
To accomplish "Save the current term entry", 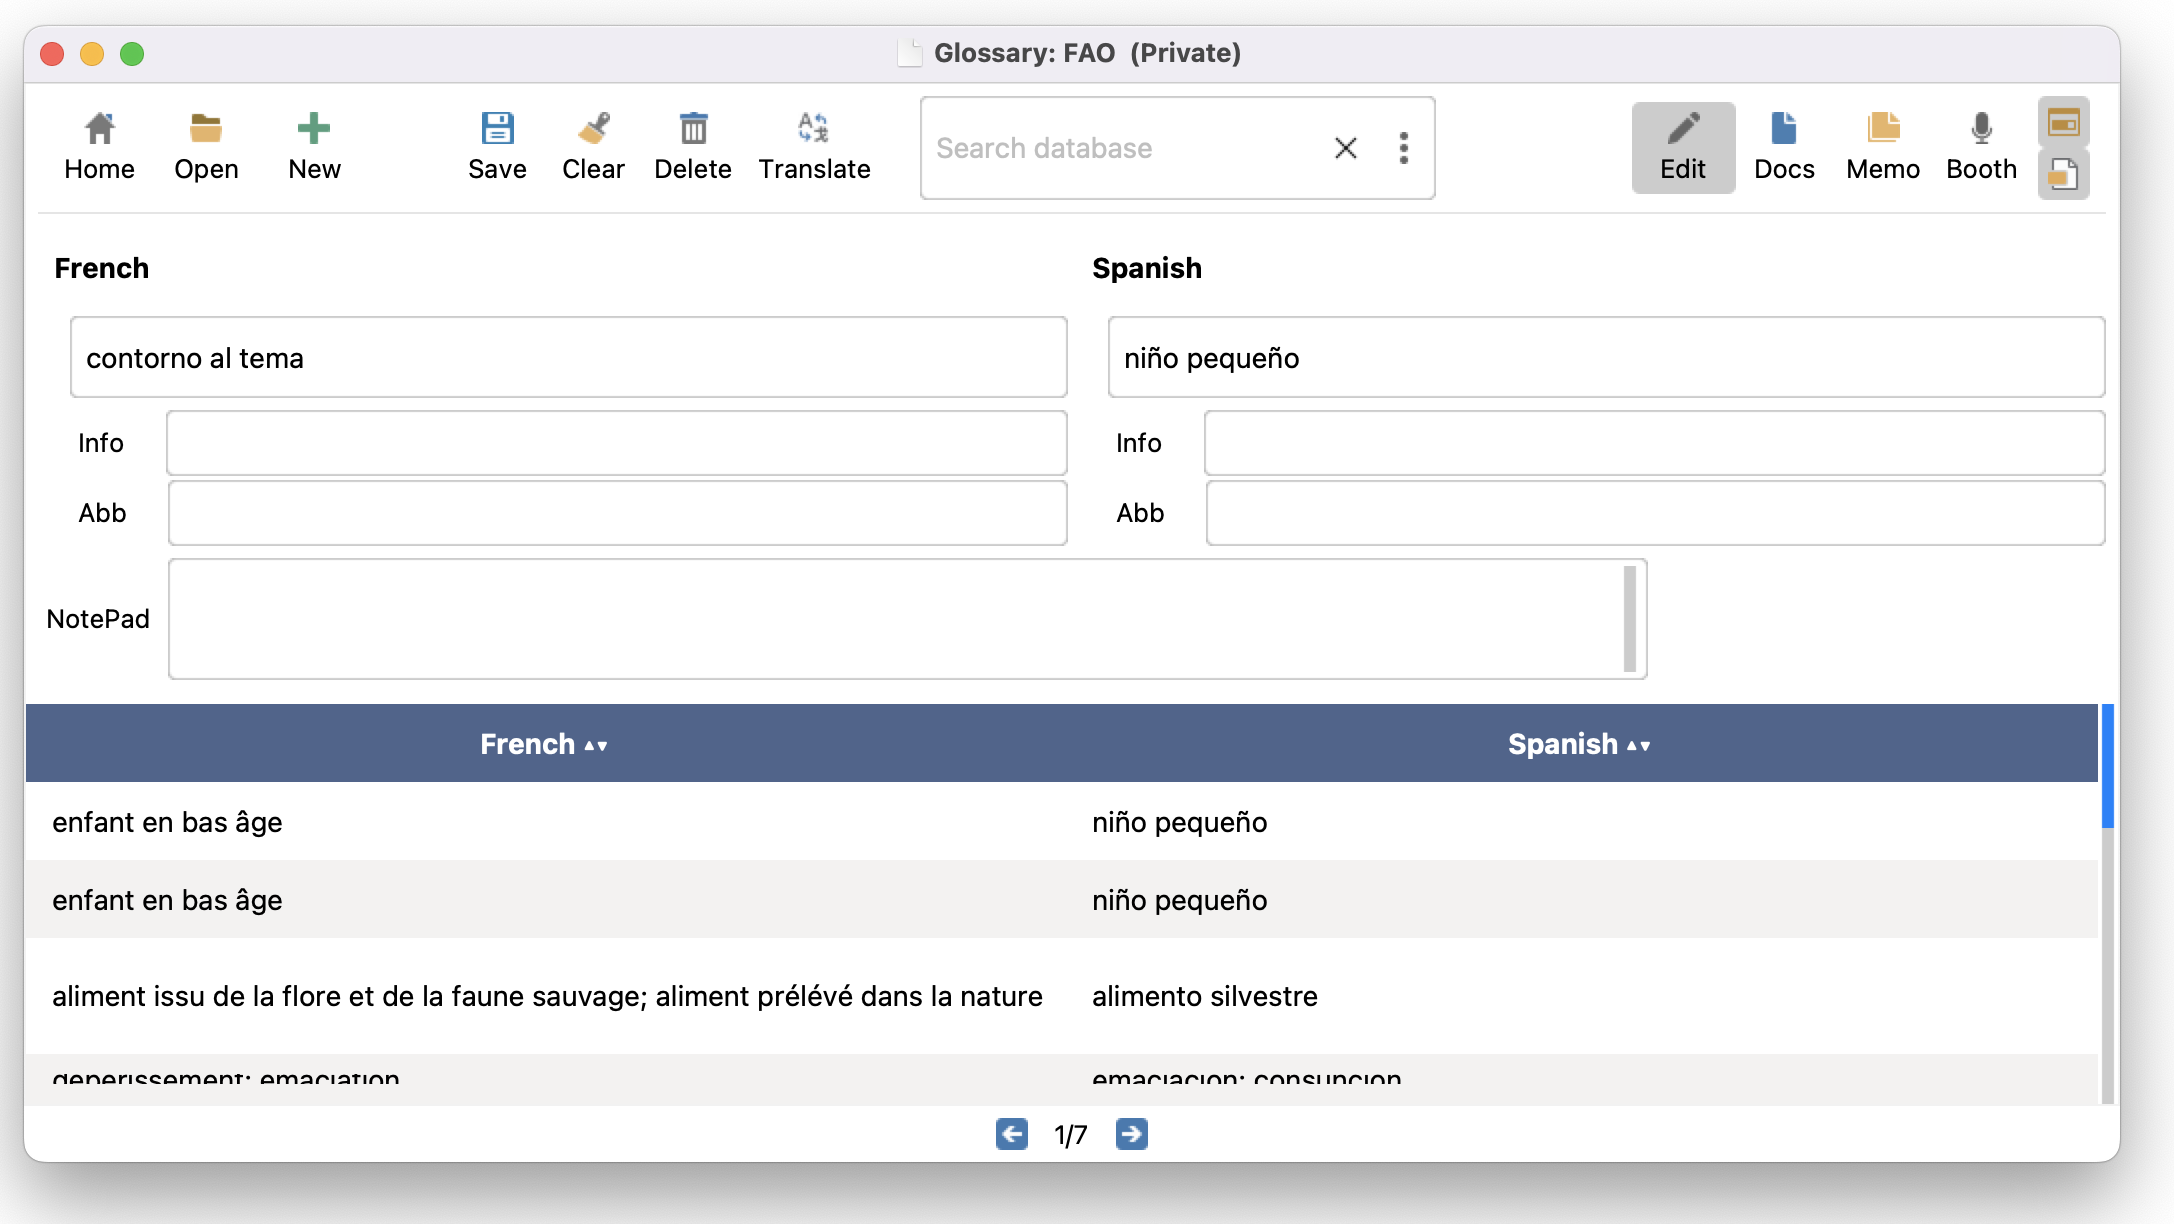I will (x=497, y=146).
